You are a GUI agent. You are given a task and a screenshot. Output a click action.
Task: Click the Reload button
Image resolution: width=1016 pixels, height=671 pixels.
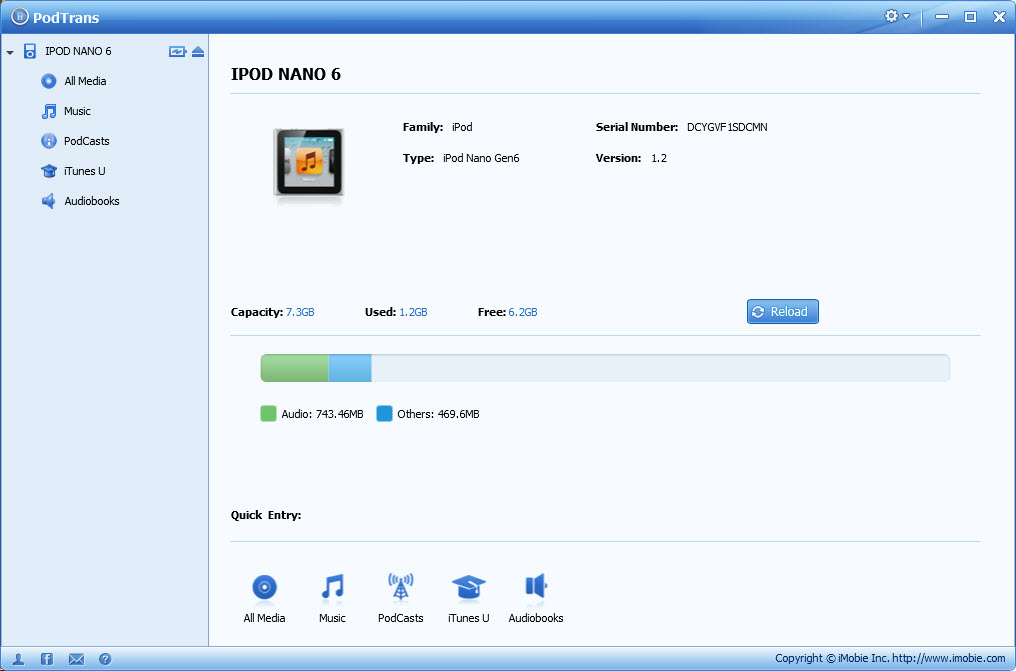coord(782,312)
